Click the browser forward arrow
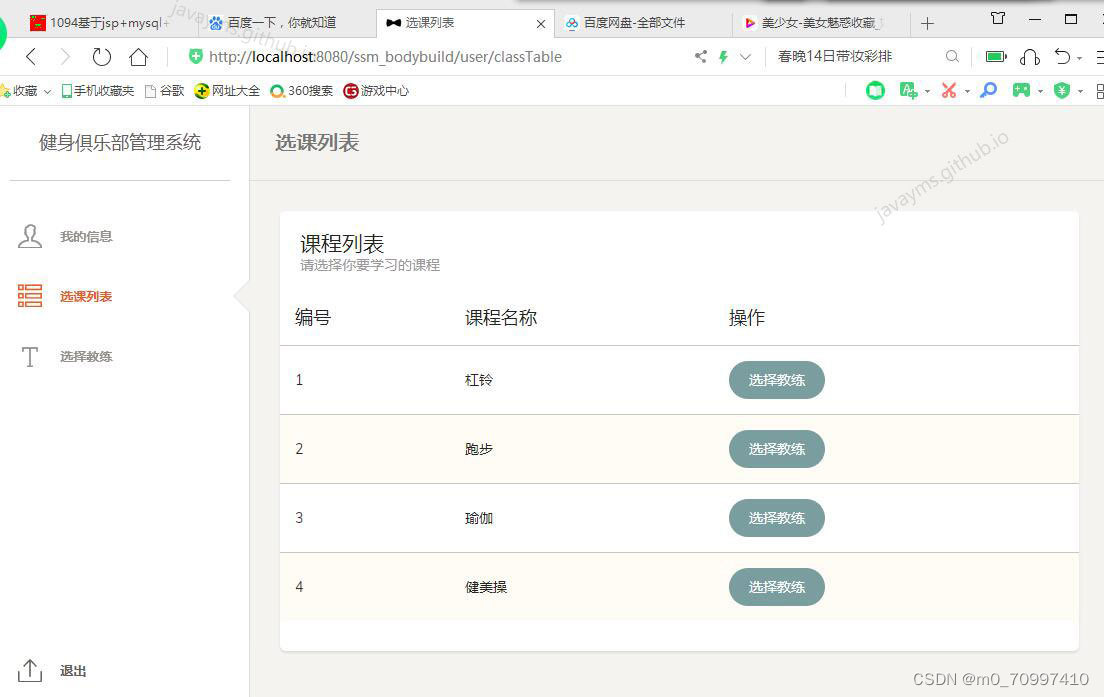The image size is (1104, 697). coord(65,57)
